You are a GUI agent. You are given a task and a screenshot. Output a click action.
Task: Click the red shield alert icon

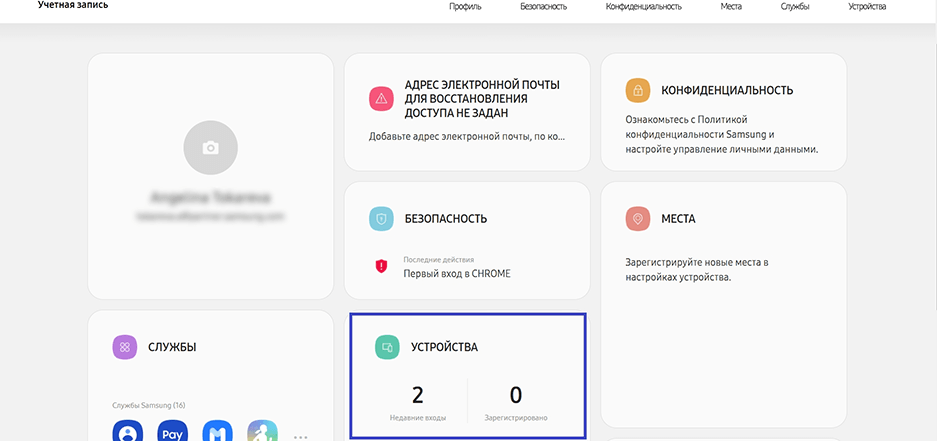coord(381,267)
